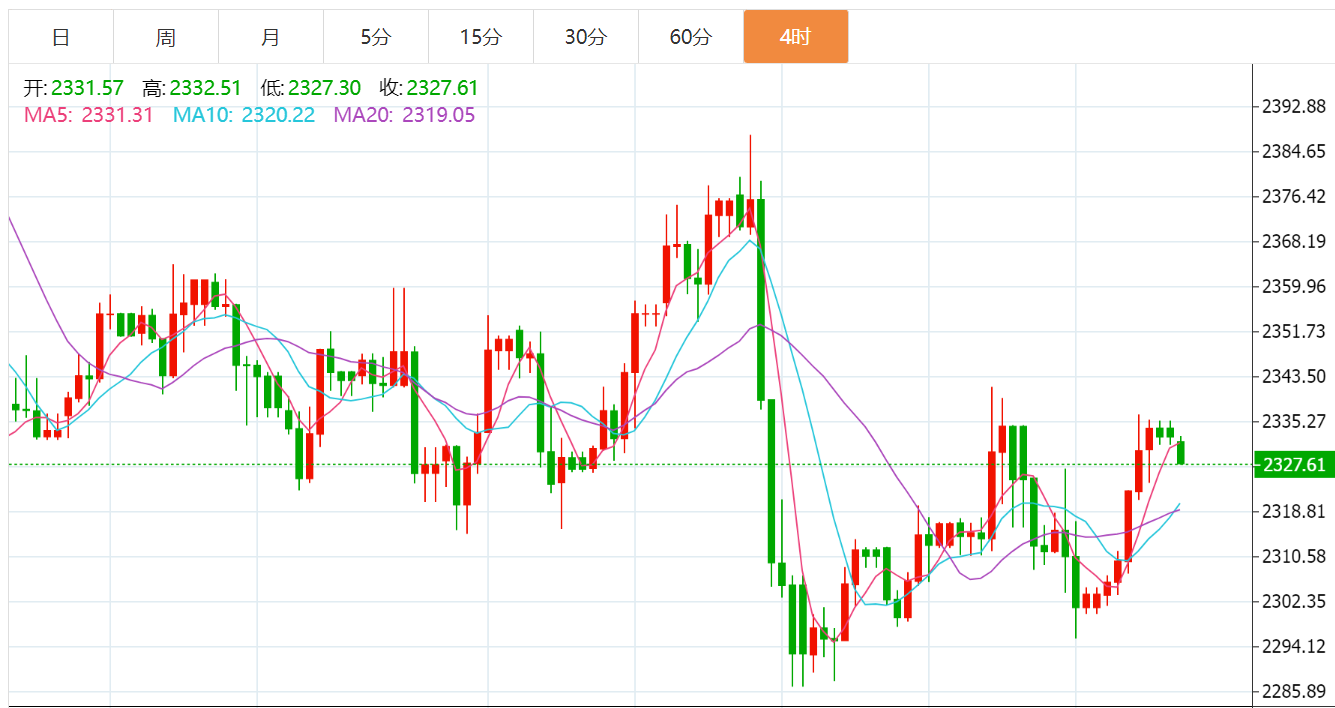Screen dimensions: 1335x708
Task: Click the 收 close price value
Action: tap(443, 88)
